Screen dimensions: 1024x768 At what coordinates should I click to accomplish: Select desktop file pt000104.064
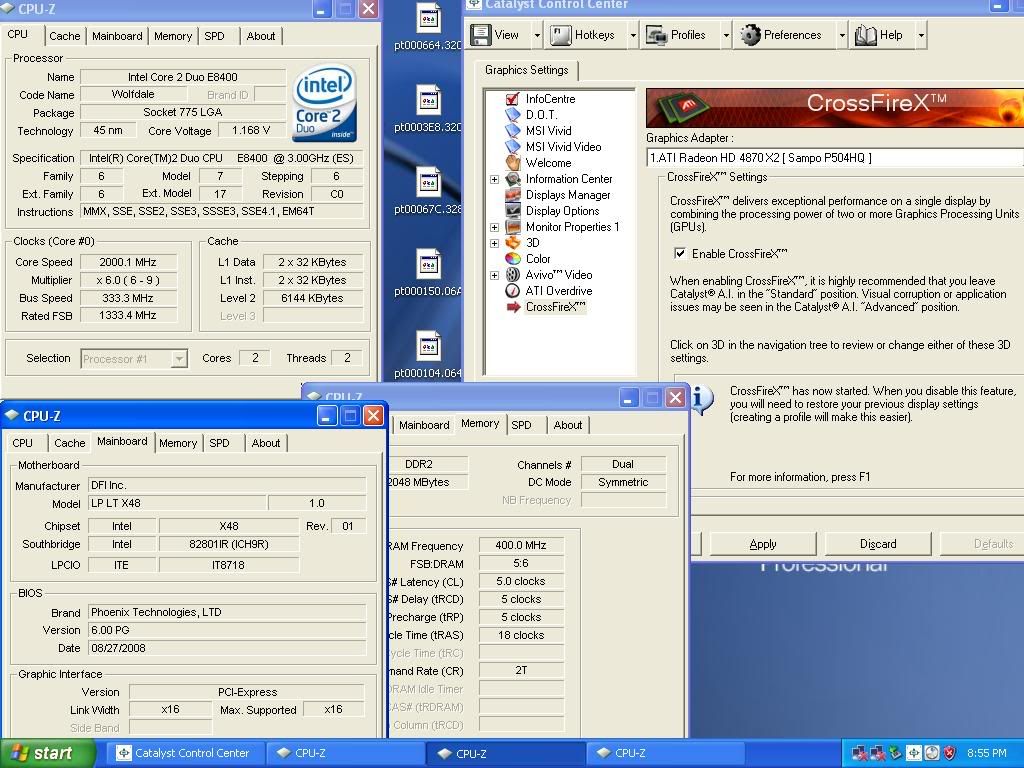(428, 355)
